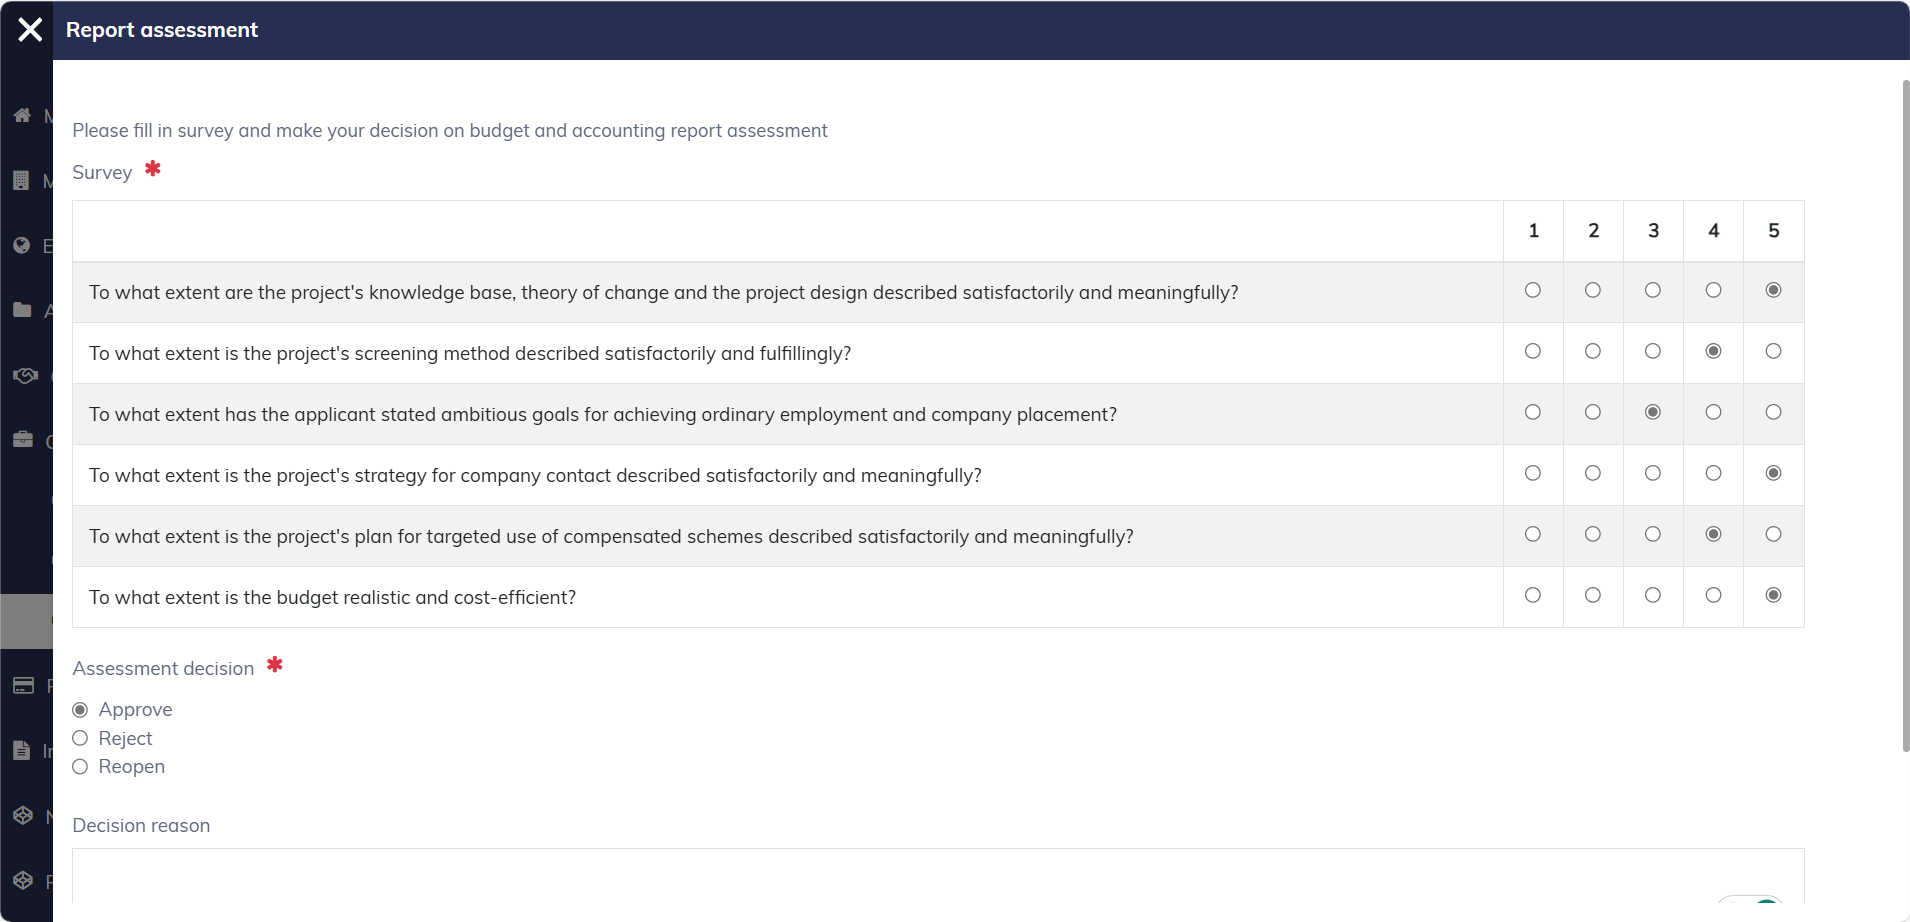Close the Report assessment dialog
Image resolution: width=1910 pixels, height=922 pixels.
pyautogui.click(x=30, y=30)
